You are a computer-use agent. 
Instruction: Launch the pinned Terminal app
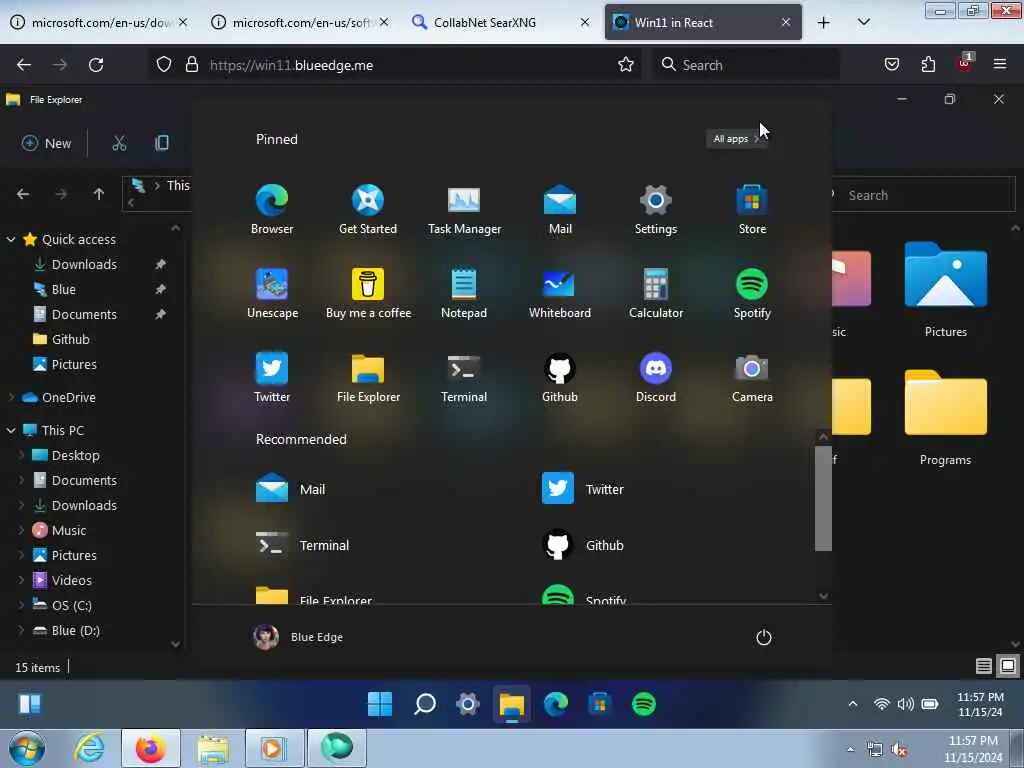click(x=464, y=377)
